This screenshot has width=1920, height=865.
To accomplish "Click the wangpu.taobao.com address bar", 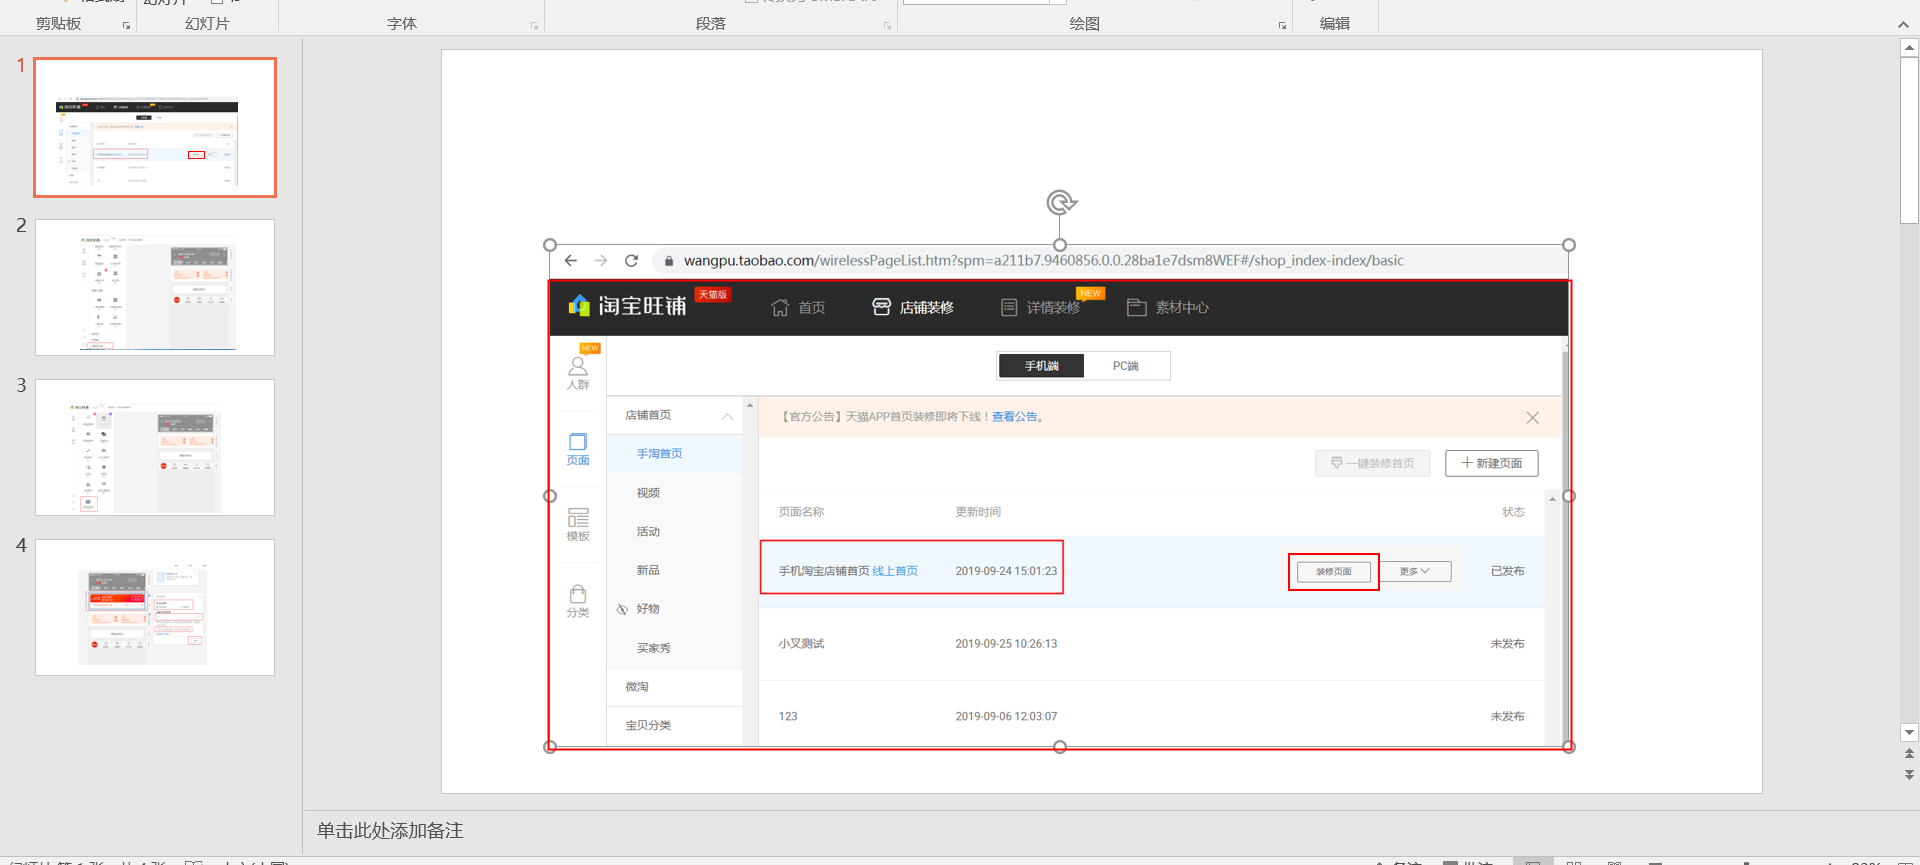I will pyautogui.click(x=1043, y=261).
